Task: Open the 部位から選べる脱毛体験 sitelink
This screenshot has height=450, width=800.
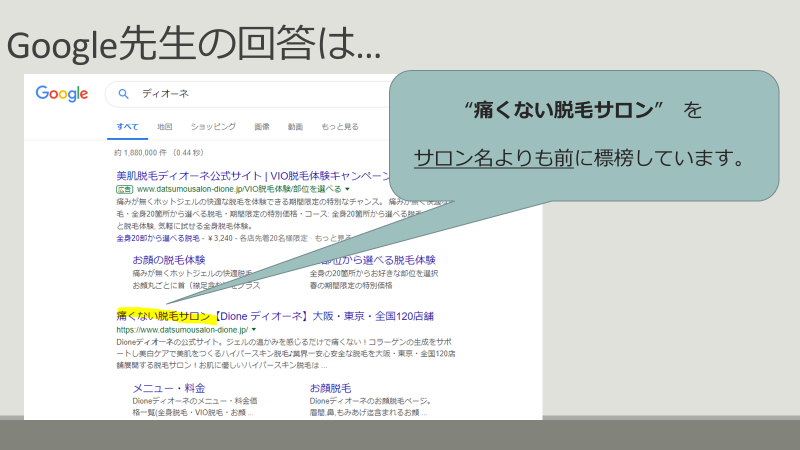Action: 378,260
